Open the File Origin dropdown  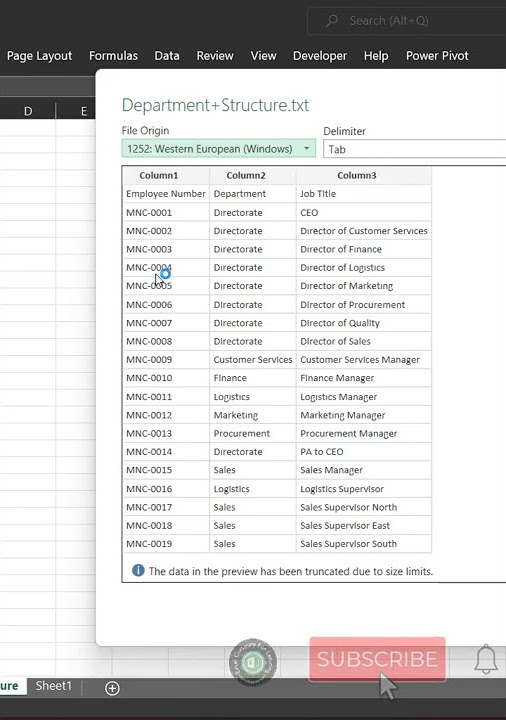coord(219,149)
